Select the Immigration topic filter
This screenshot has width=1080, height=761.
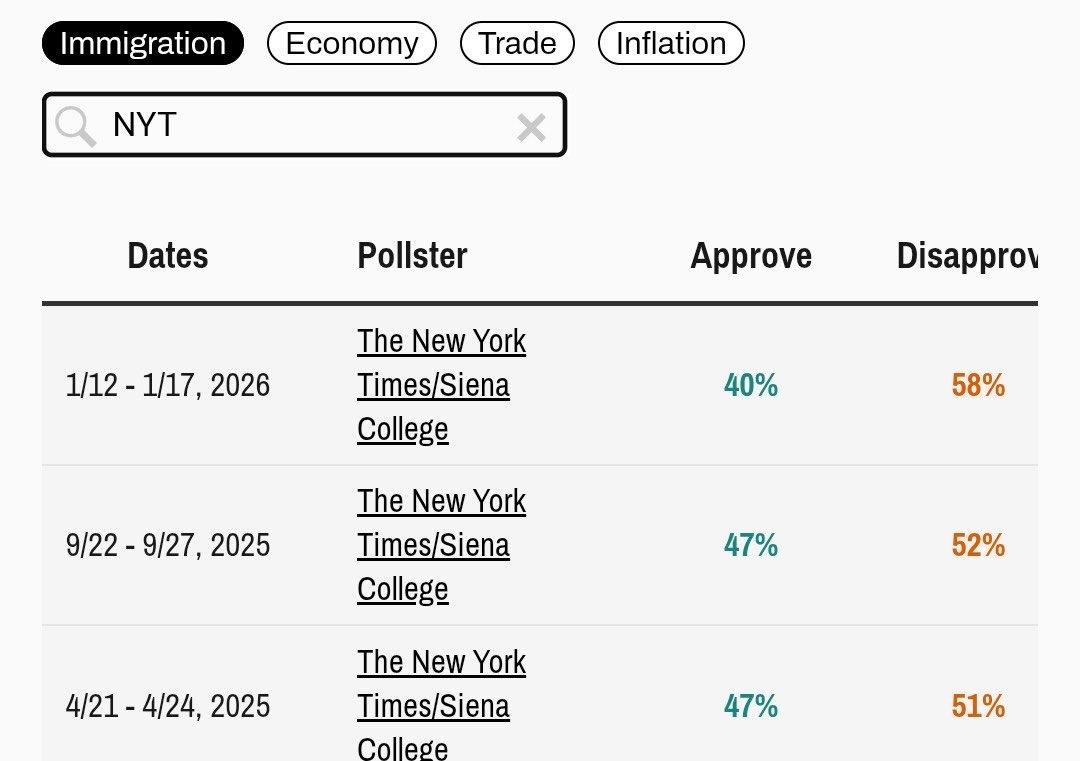point(143,44)
